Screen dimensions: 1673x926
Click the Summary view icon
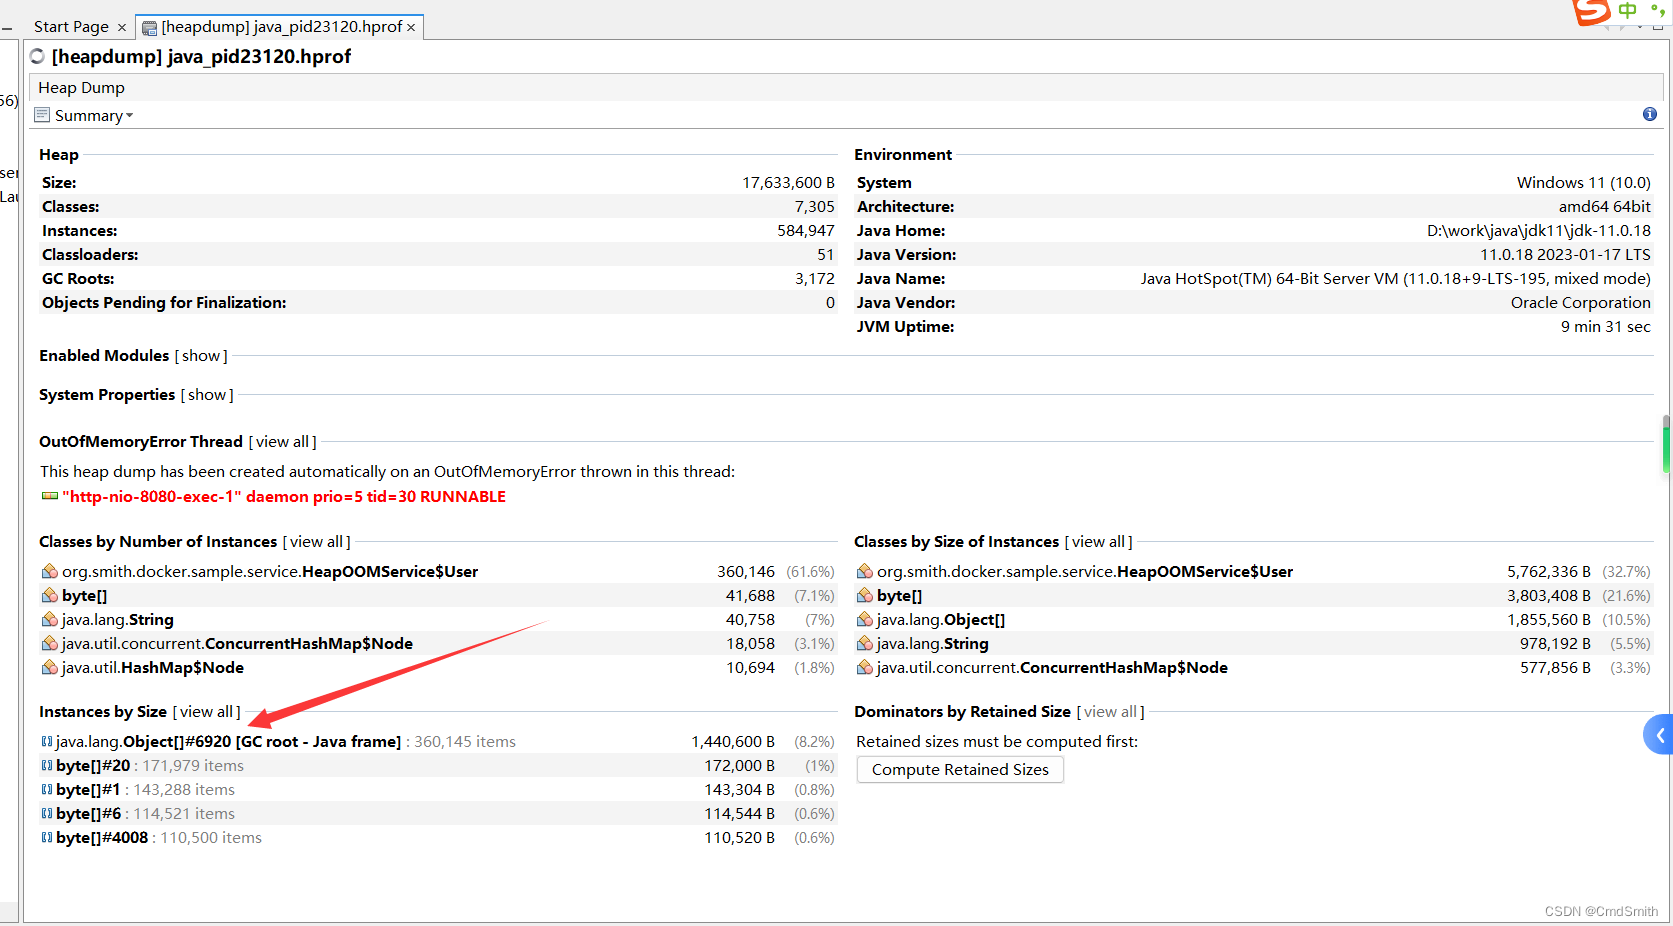point(42,115)
